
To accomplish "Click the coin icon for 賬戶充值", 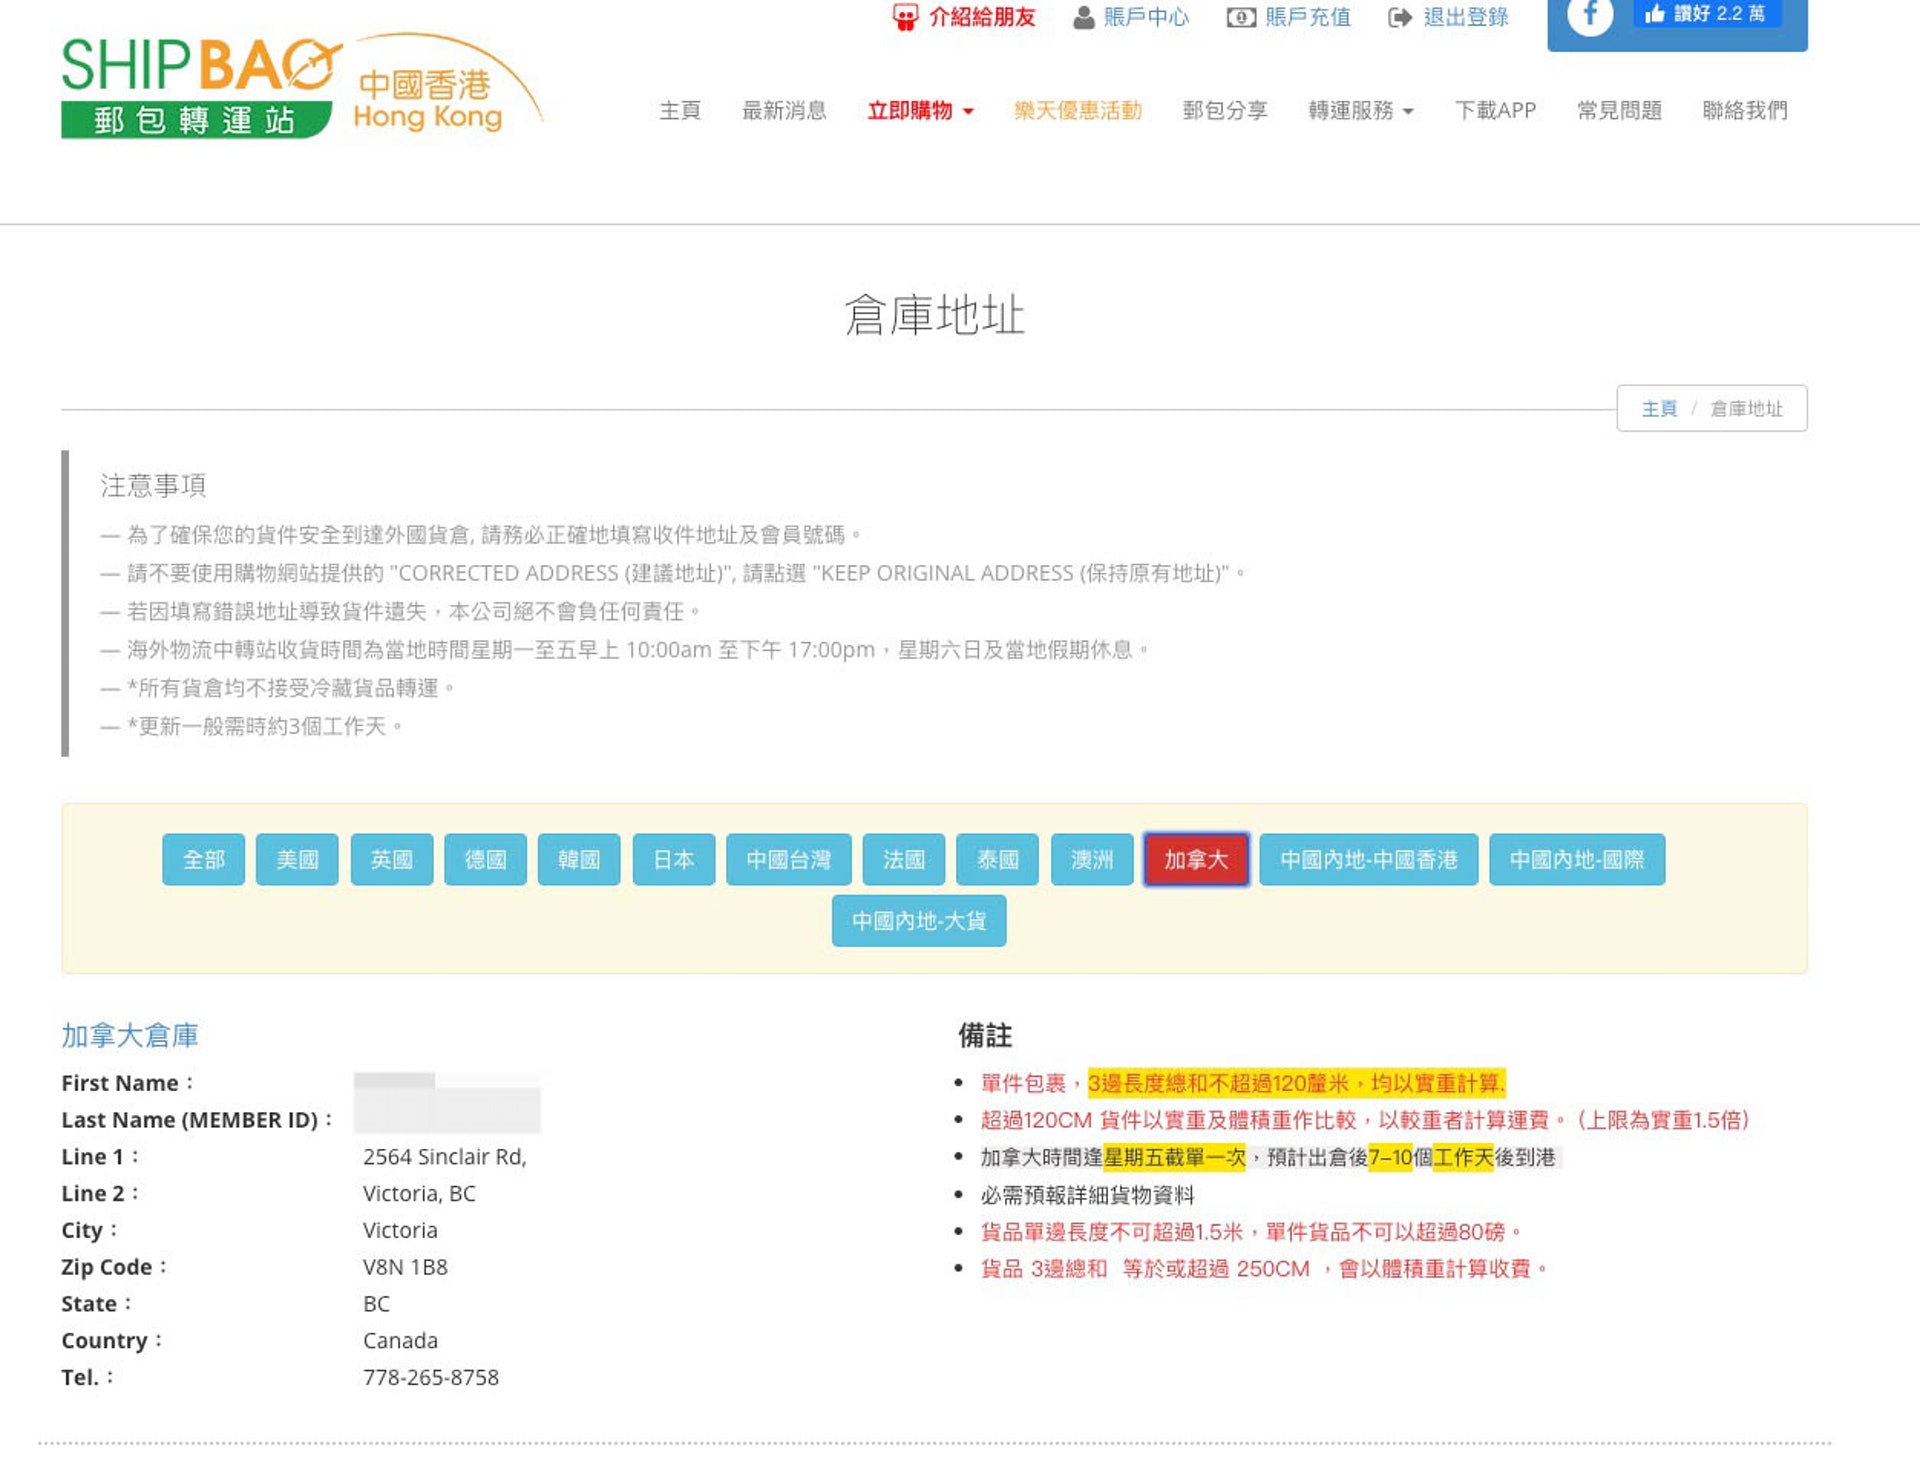I will (x=1240, y=17).
